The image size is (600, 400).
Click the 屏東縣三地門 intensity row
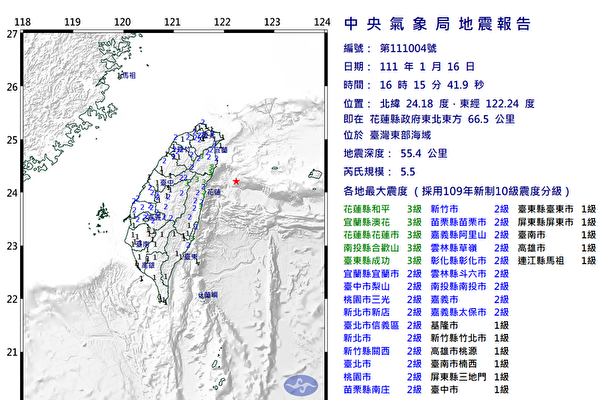tap(470, 377)
